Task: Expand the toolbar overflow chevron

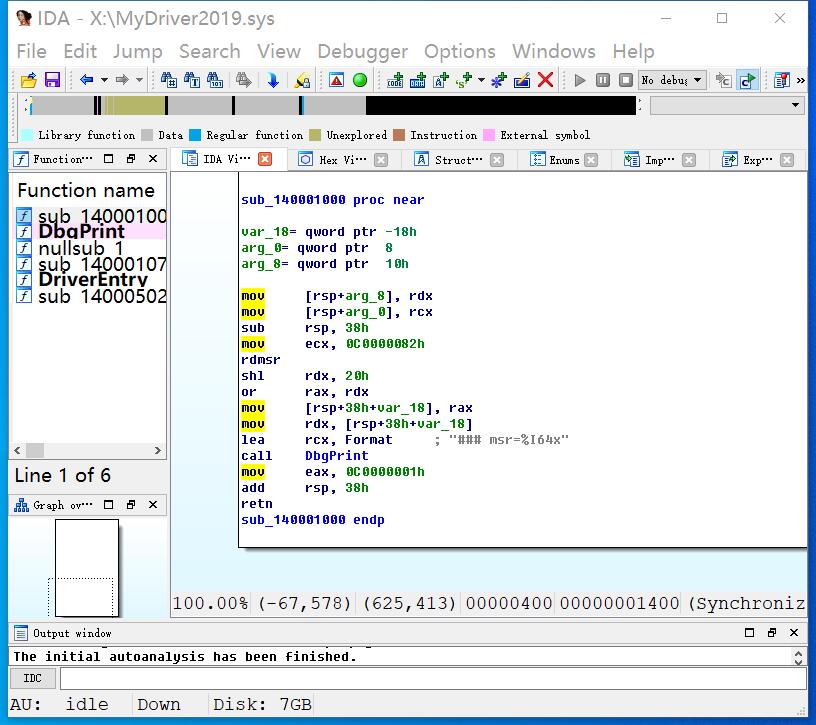Action: pos(800,80)
